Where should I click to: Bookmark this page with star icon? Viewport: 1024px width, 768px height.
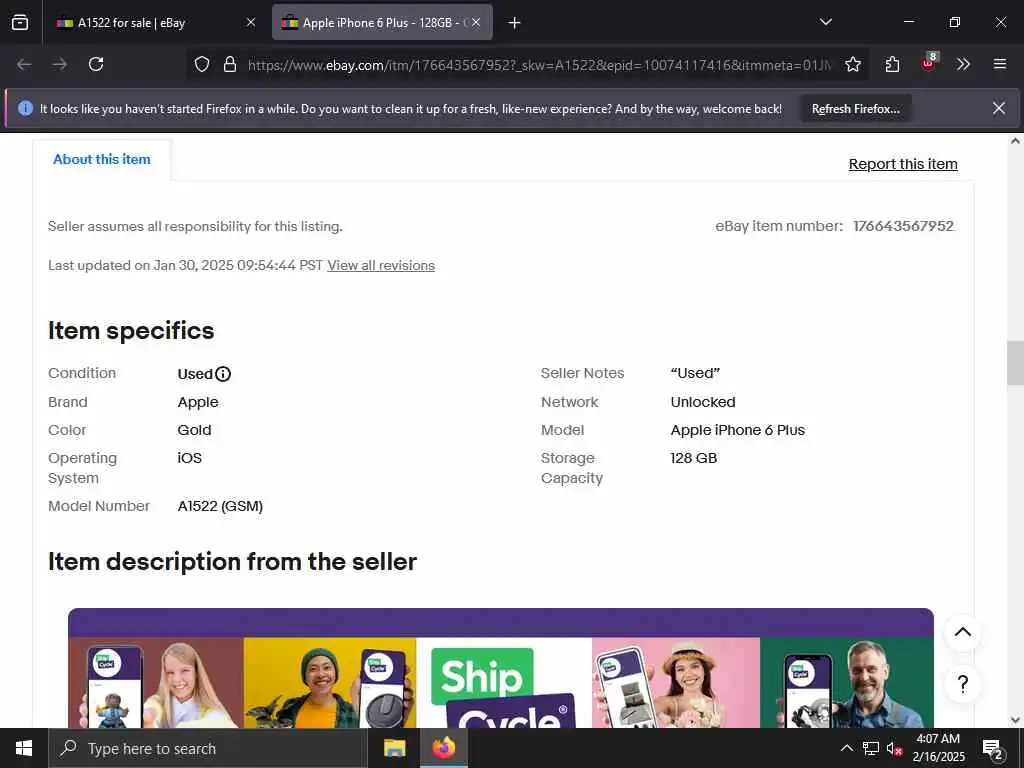pyautogui.click(x=853, y=64)
